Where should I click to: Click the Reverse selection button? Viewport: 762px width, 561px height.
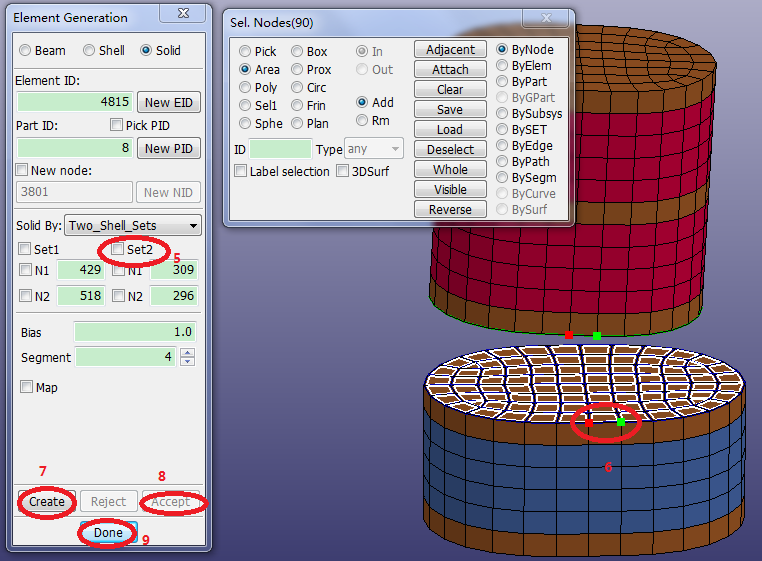click(450, 210)
